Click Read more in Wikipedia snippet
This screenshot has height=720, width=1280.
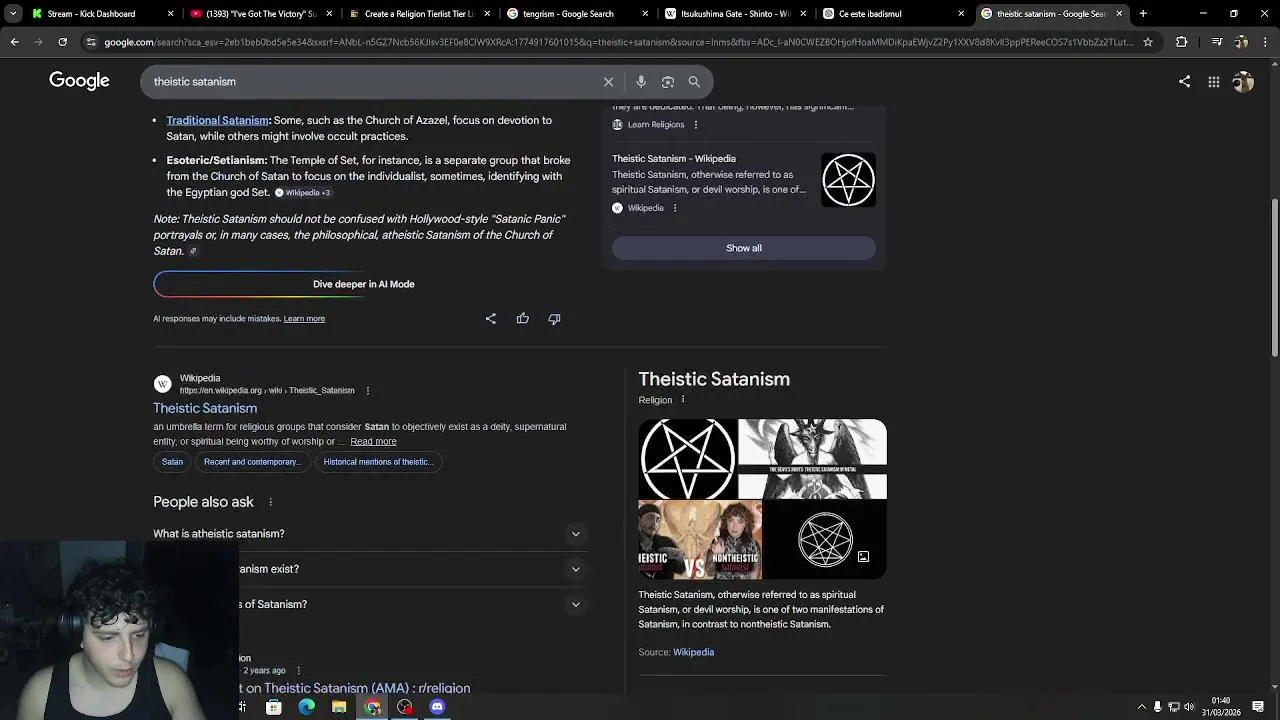pos(373,442)
